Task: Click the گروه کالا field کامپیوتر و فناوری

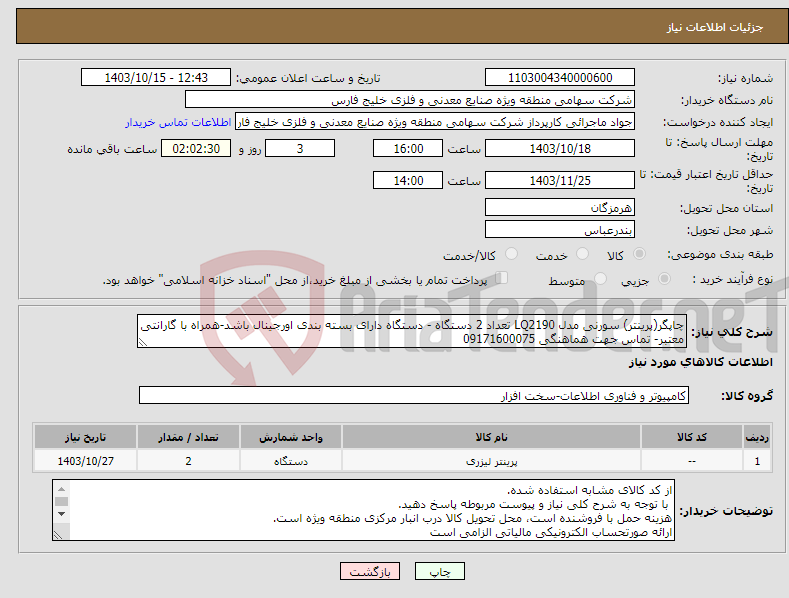Action: pos(414,396)
